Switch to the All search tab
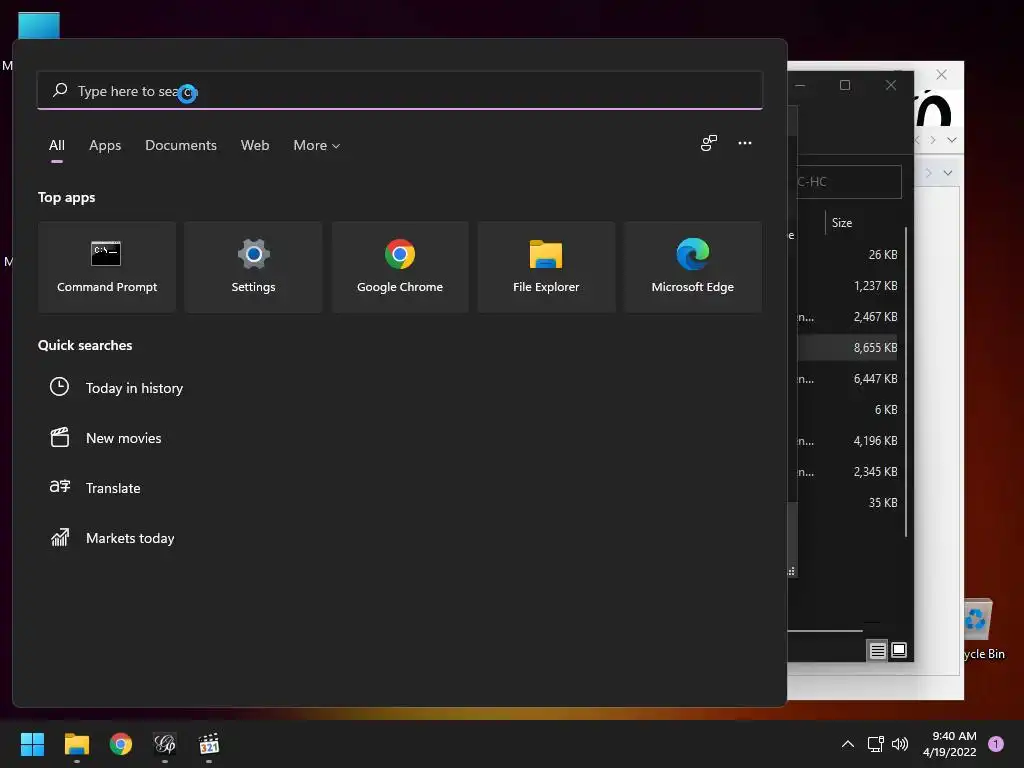 point(57,146)
